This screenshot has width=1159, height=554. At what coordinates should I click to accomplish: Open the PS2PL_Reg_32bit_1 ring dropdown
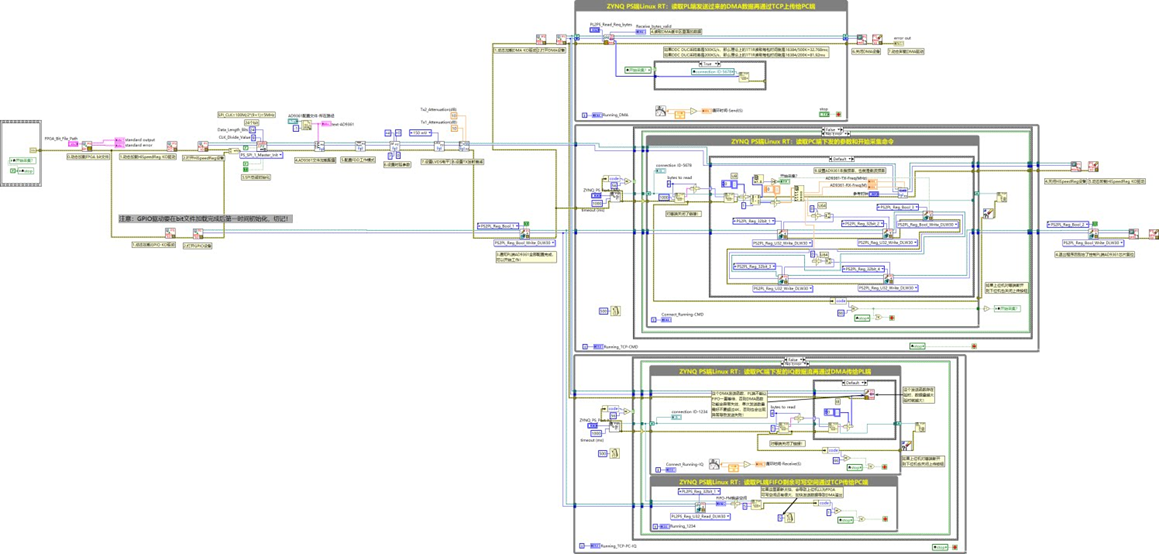point(754,222)
